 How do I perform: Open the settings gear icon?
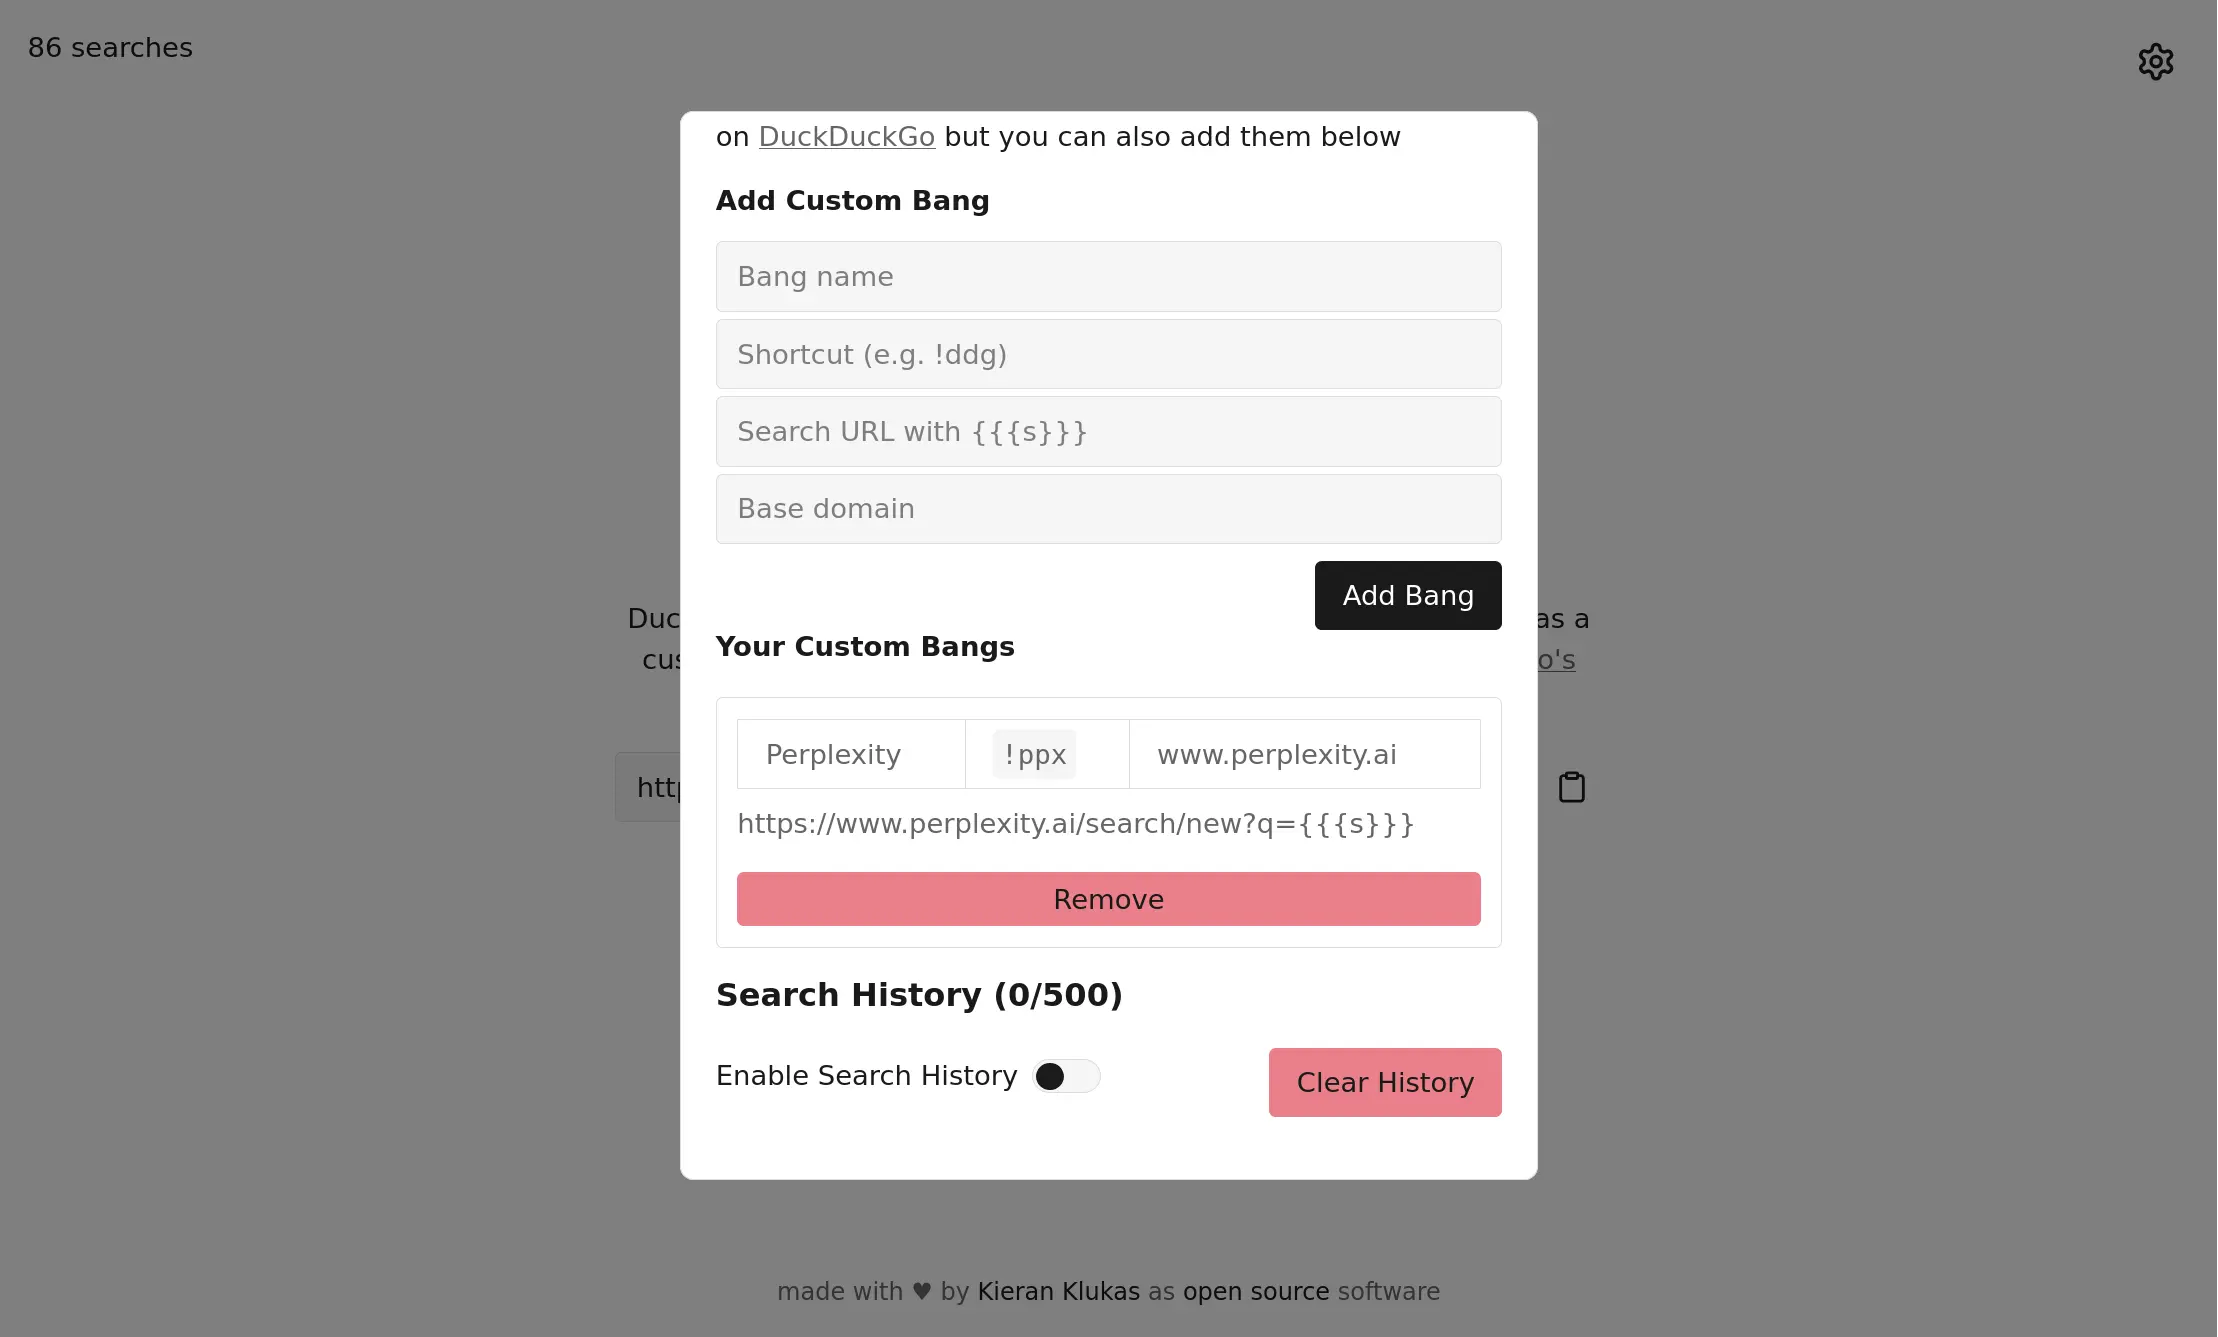pyautogui.click(x=2155, y=61)
